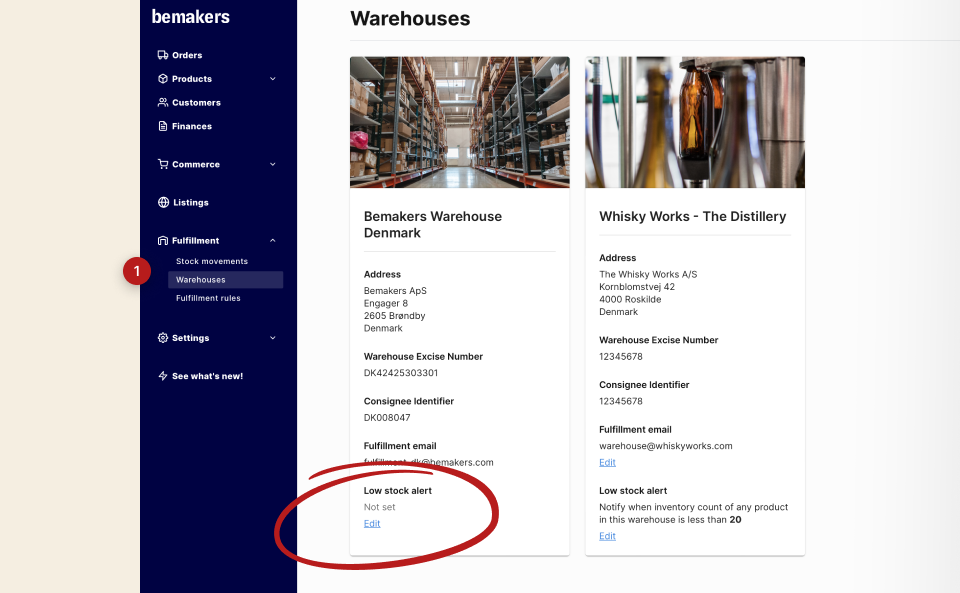Open the Customers page
This screenshot has width=960, height=593.
point(196,103)
